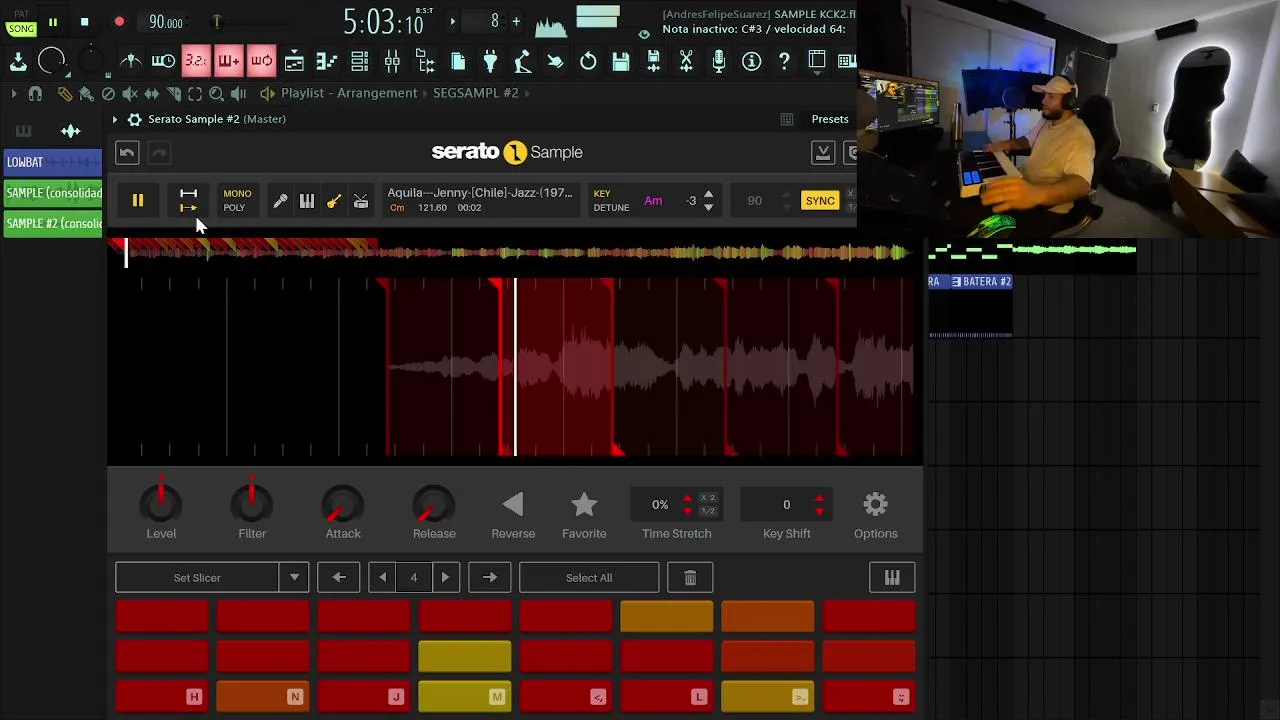Switch to POLY voice mode
Viewport: 1280px width, 720px height.
click(x=234, y=208)
